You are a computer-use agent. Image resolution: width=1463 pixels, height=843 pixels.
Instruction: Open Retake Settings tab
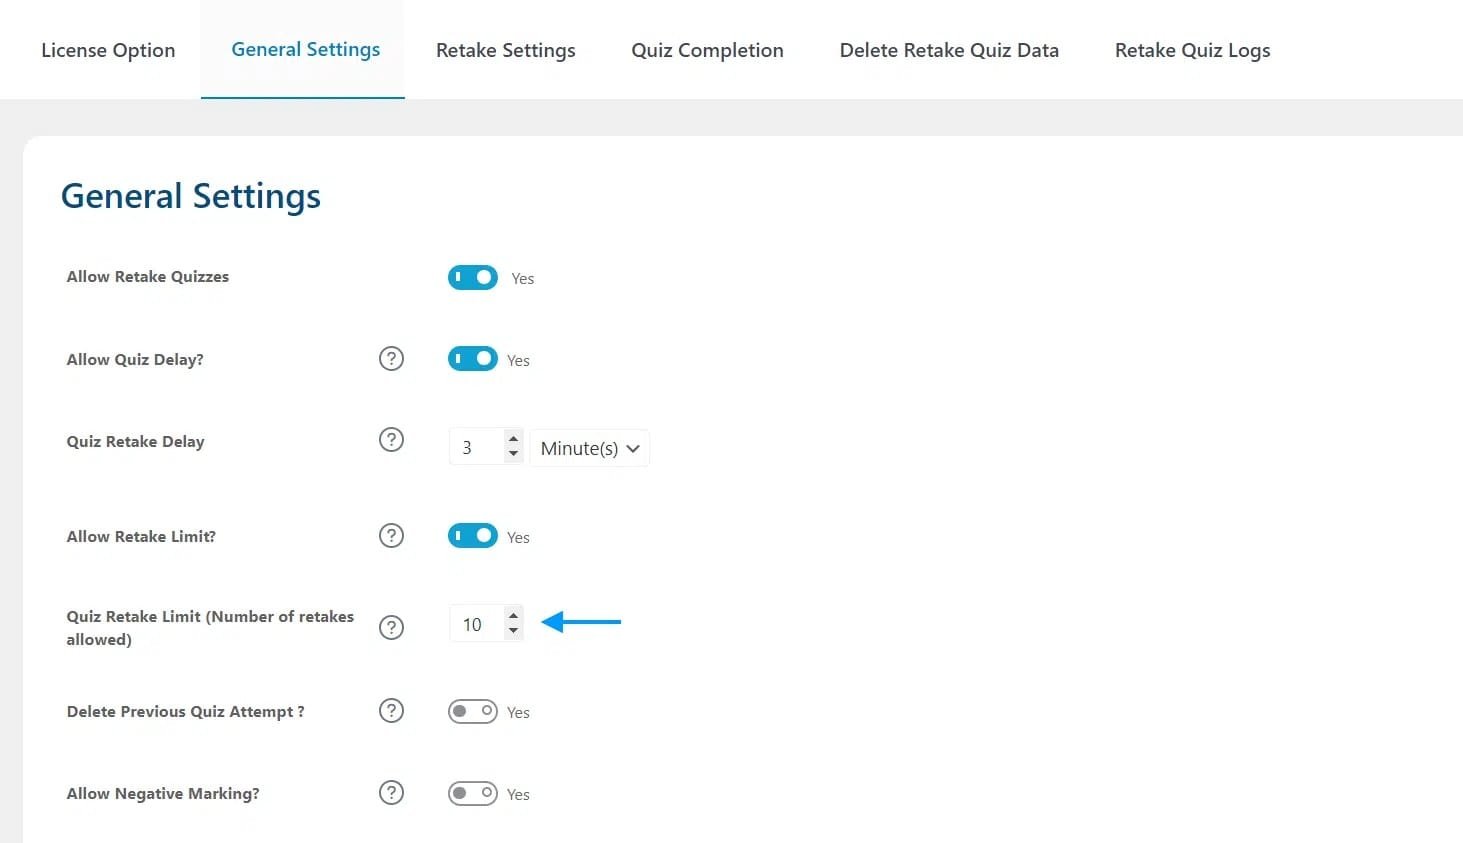point(506,50)
